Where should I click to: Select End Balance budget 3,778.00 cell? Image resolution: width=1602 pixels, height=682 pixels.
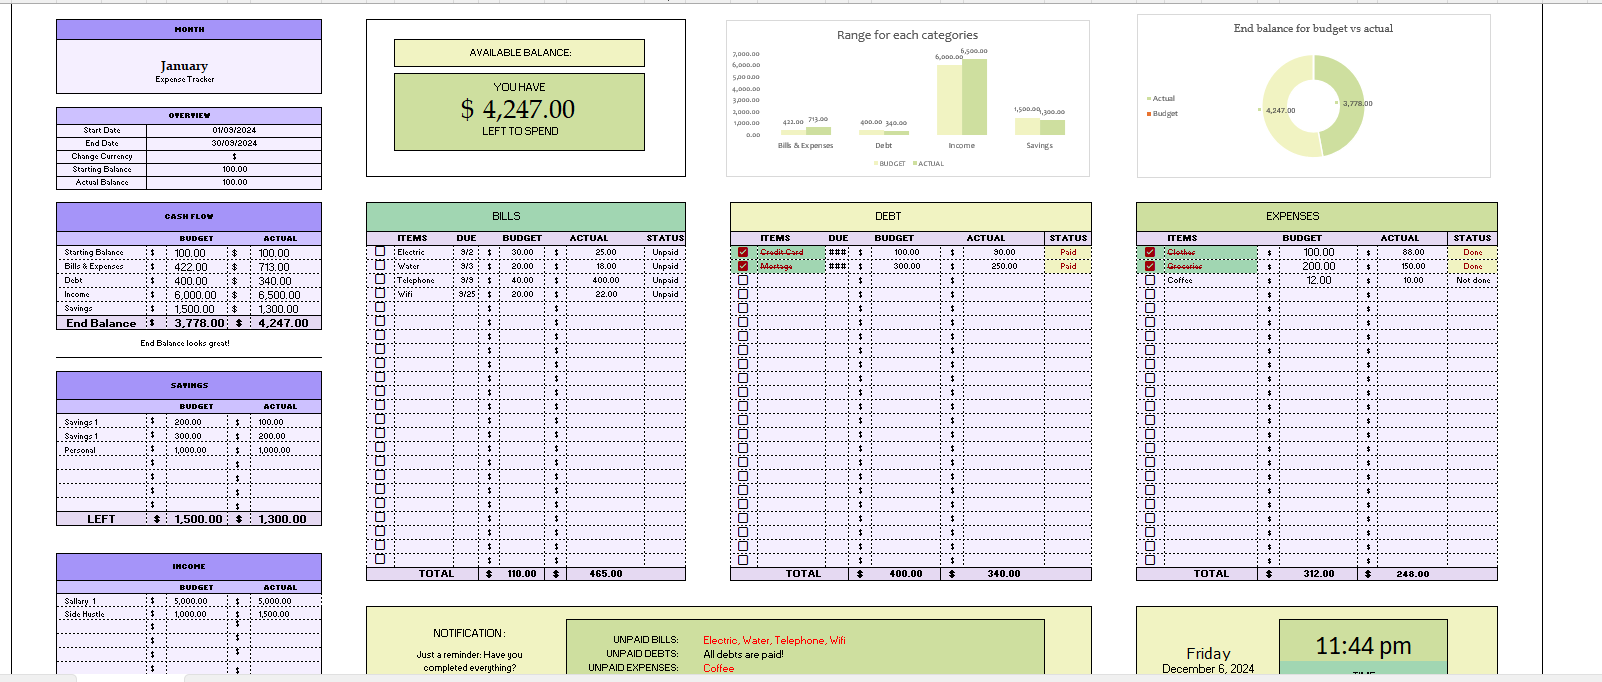coord(199,323)
